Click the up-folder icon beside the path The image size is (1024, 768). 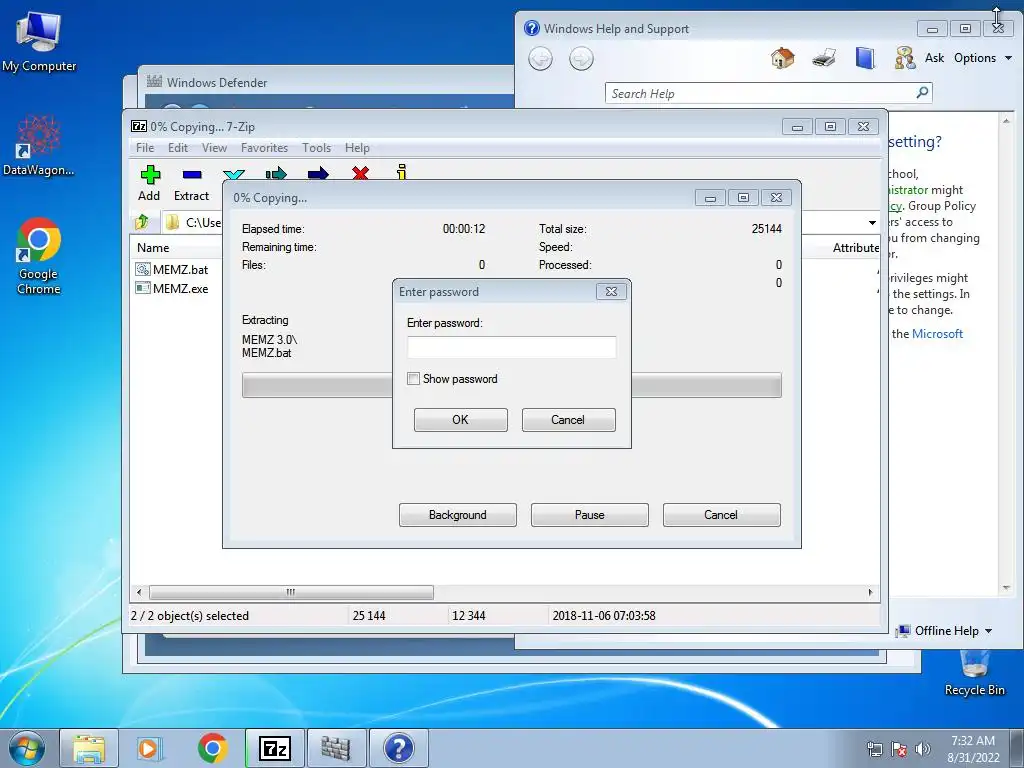coord(142,222)
